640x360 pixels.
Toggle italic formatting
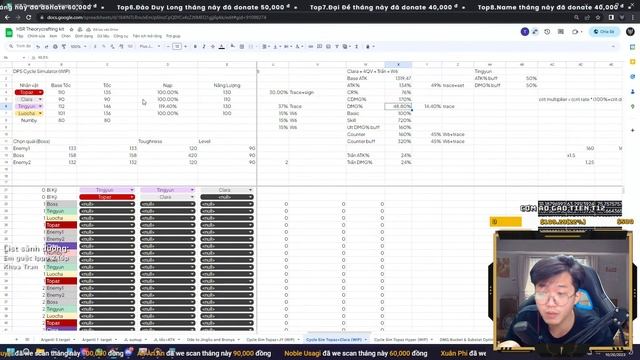(204, 47)
